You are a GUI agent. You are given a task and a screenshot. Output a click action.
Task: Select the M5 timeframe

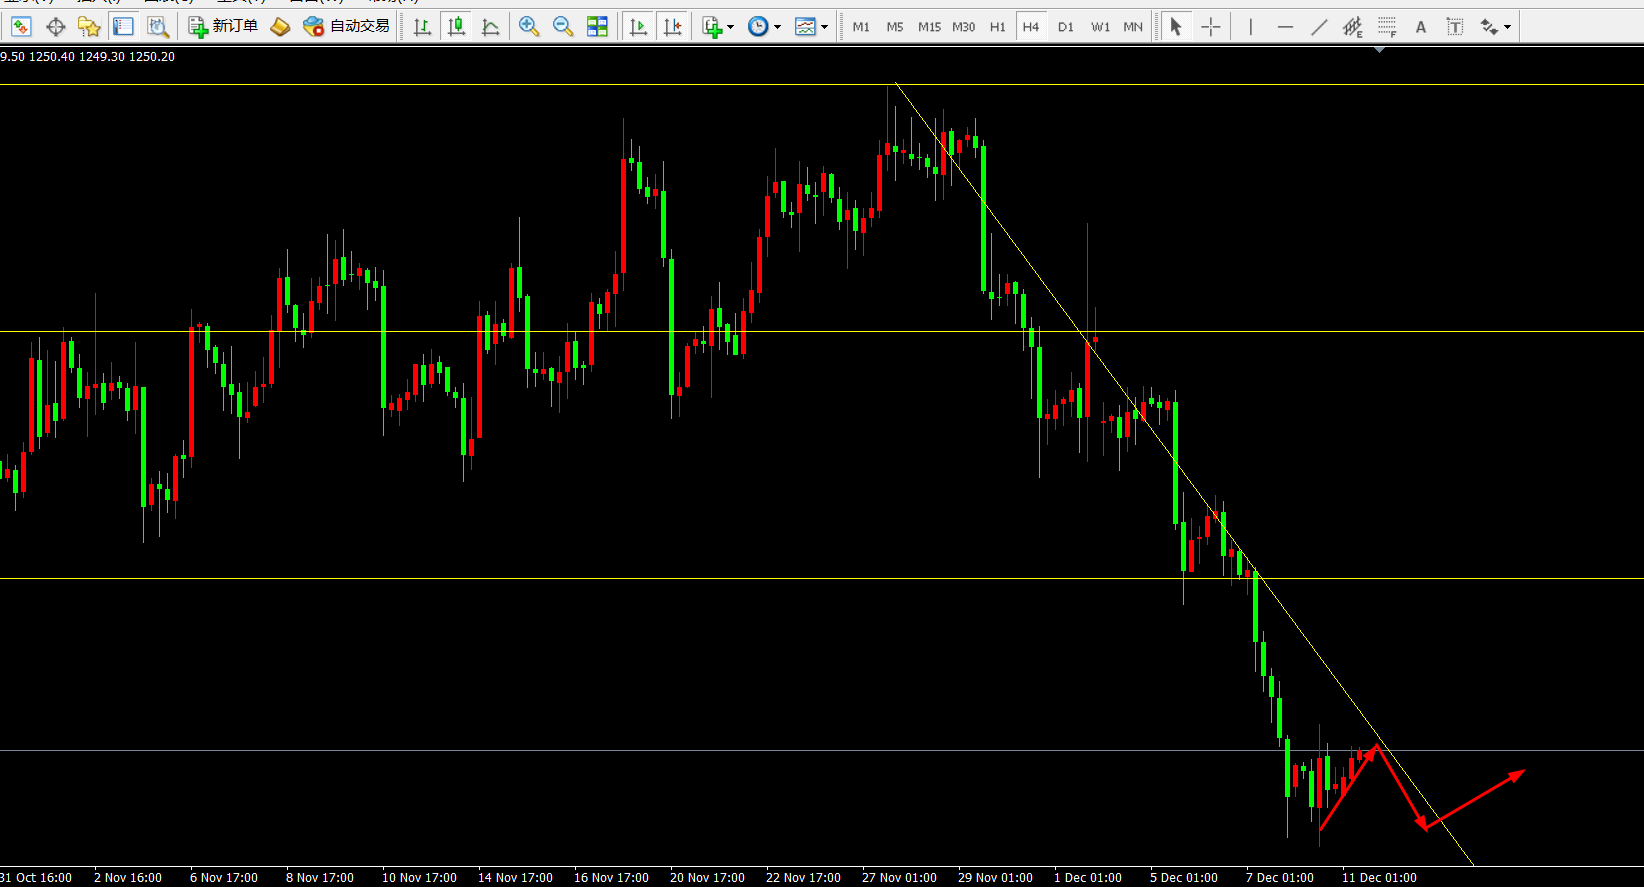tap(895, 27)
